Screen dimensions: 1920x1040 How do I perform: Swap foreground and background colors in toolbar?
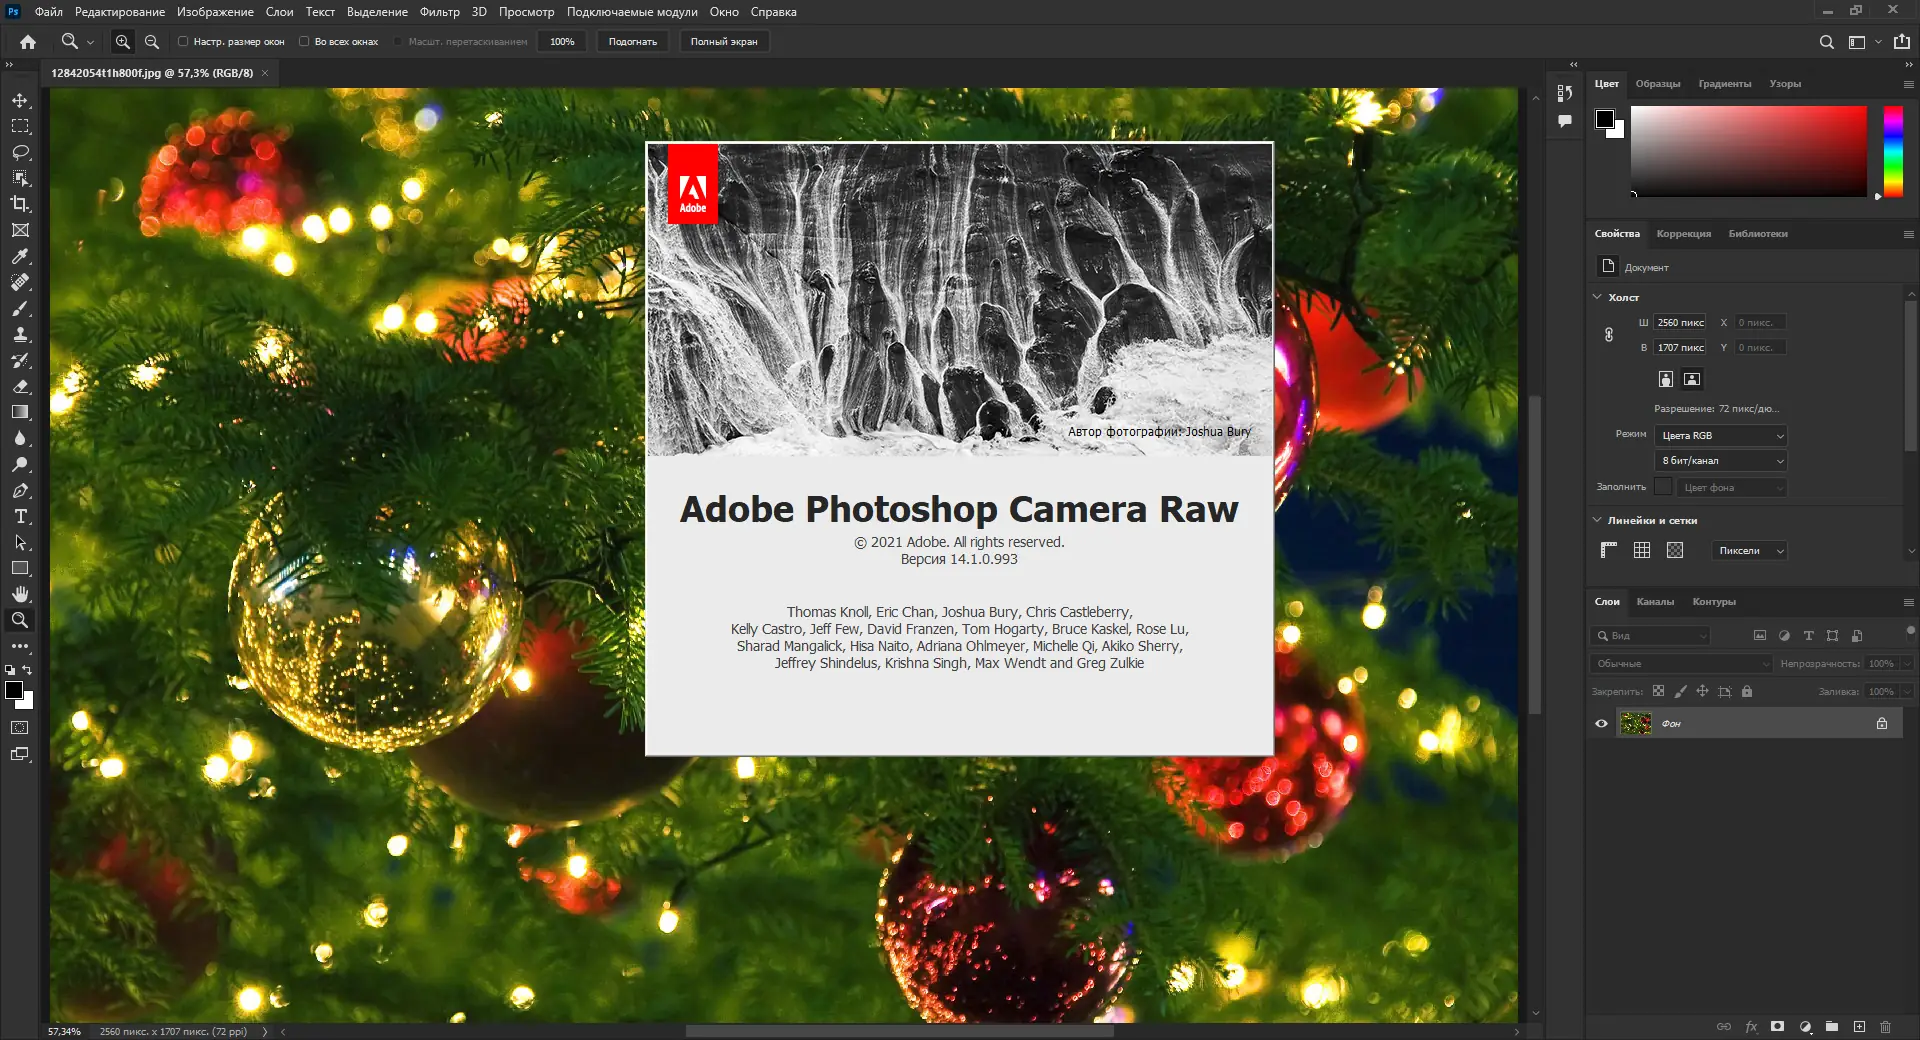point(27,670)
